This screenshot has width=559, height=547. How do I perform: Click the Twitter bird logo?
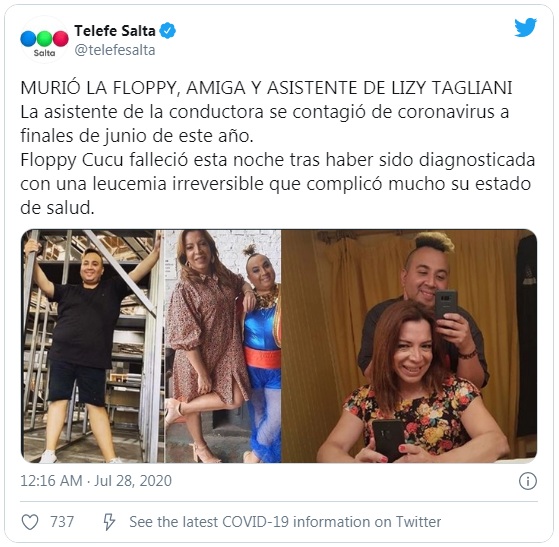(x=525, y=27)
